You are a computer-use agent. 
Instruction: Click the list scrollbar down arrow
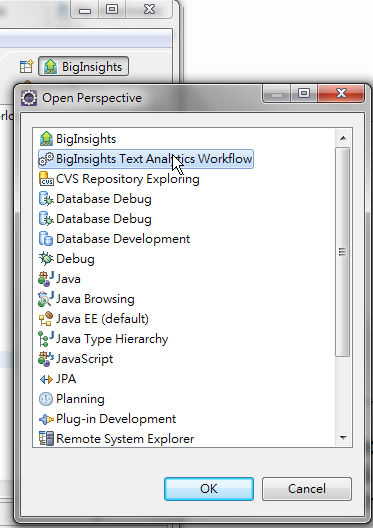pyautogui.click(x=343, y=438)
